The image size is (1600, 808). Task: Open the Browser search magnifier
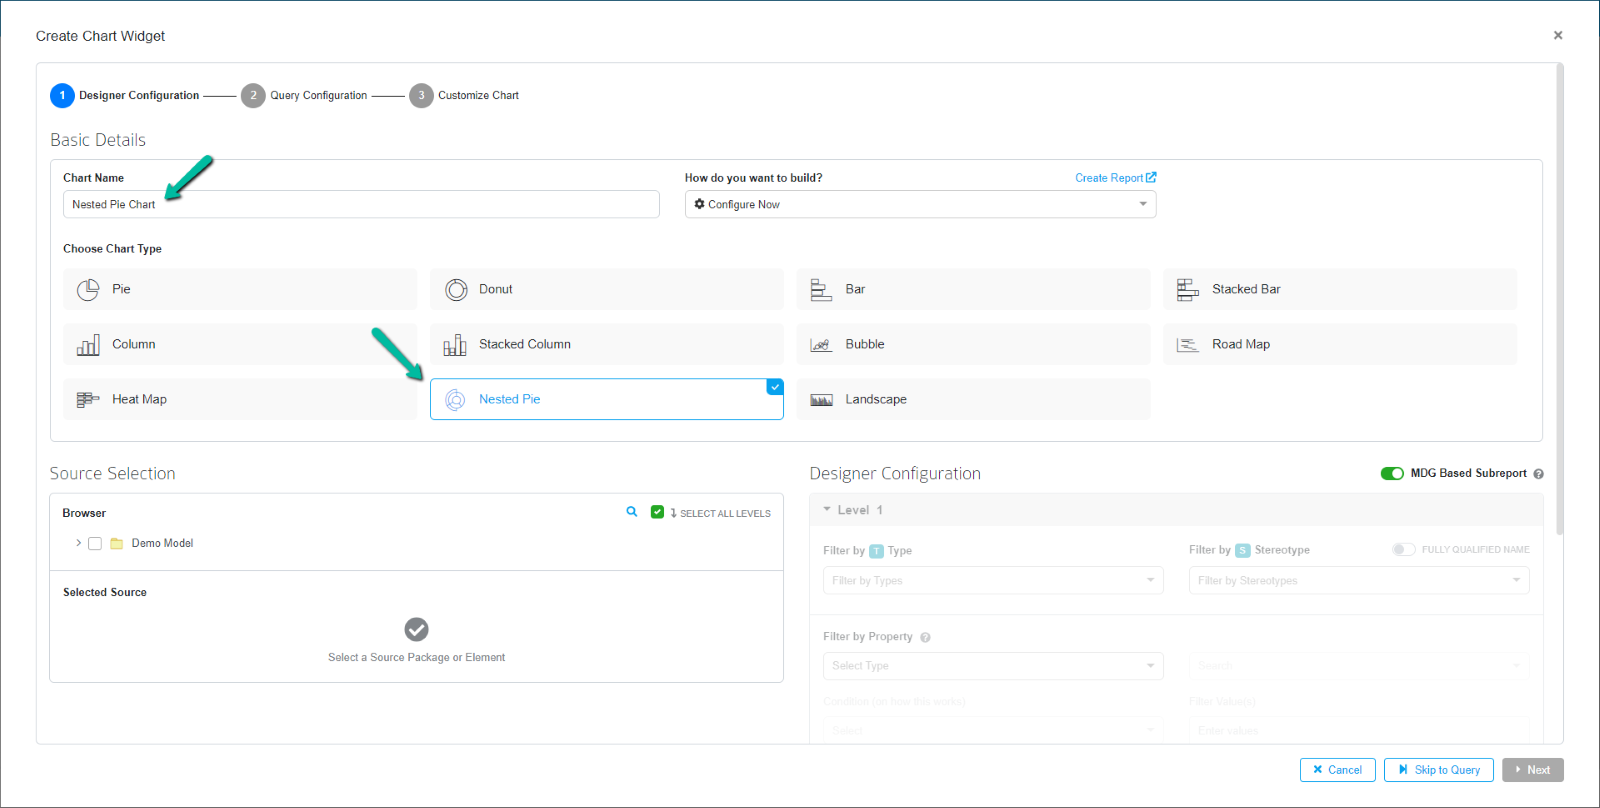(x=632, y=512)
